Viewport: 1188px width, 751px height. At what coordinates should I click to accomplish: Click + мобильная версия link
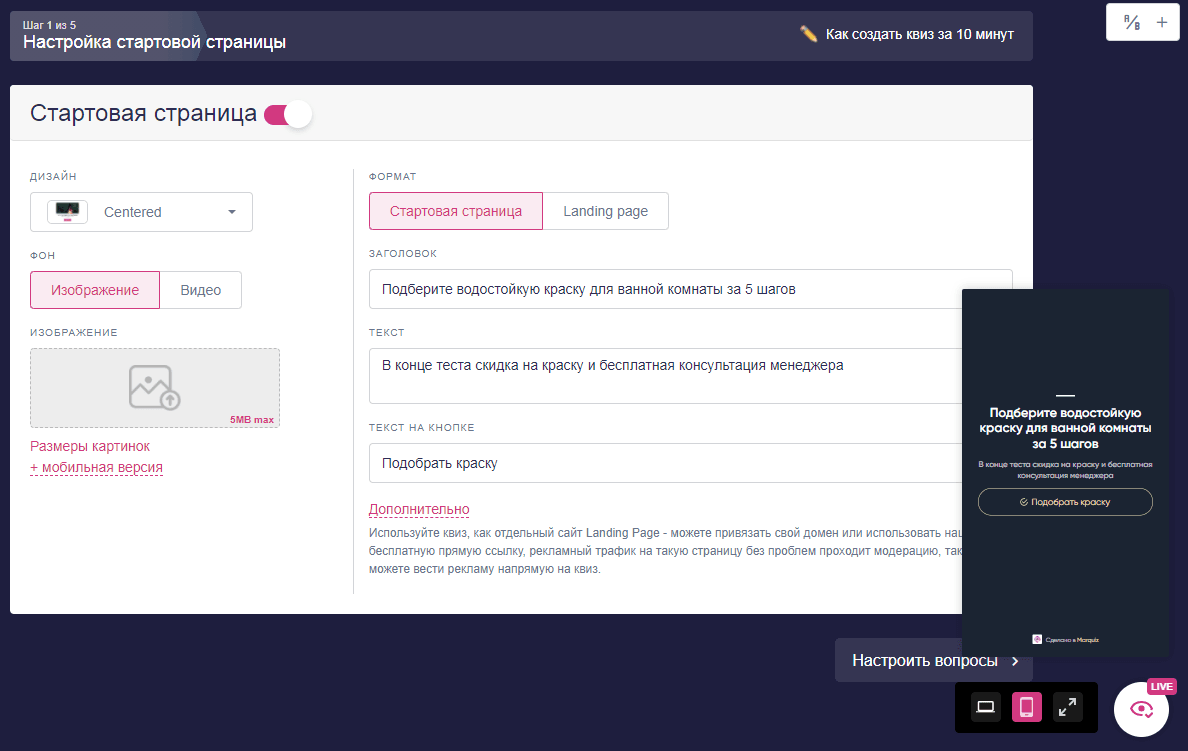point(96,468)
